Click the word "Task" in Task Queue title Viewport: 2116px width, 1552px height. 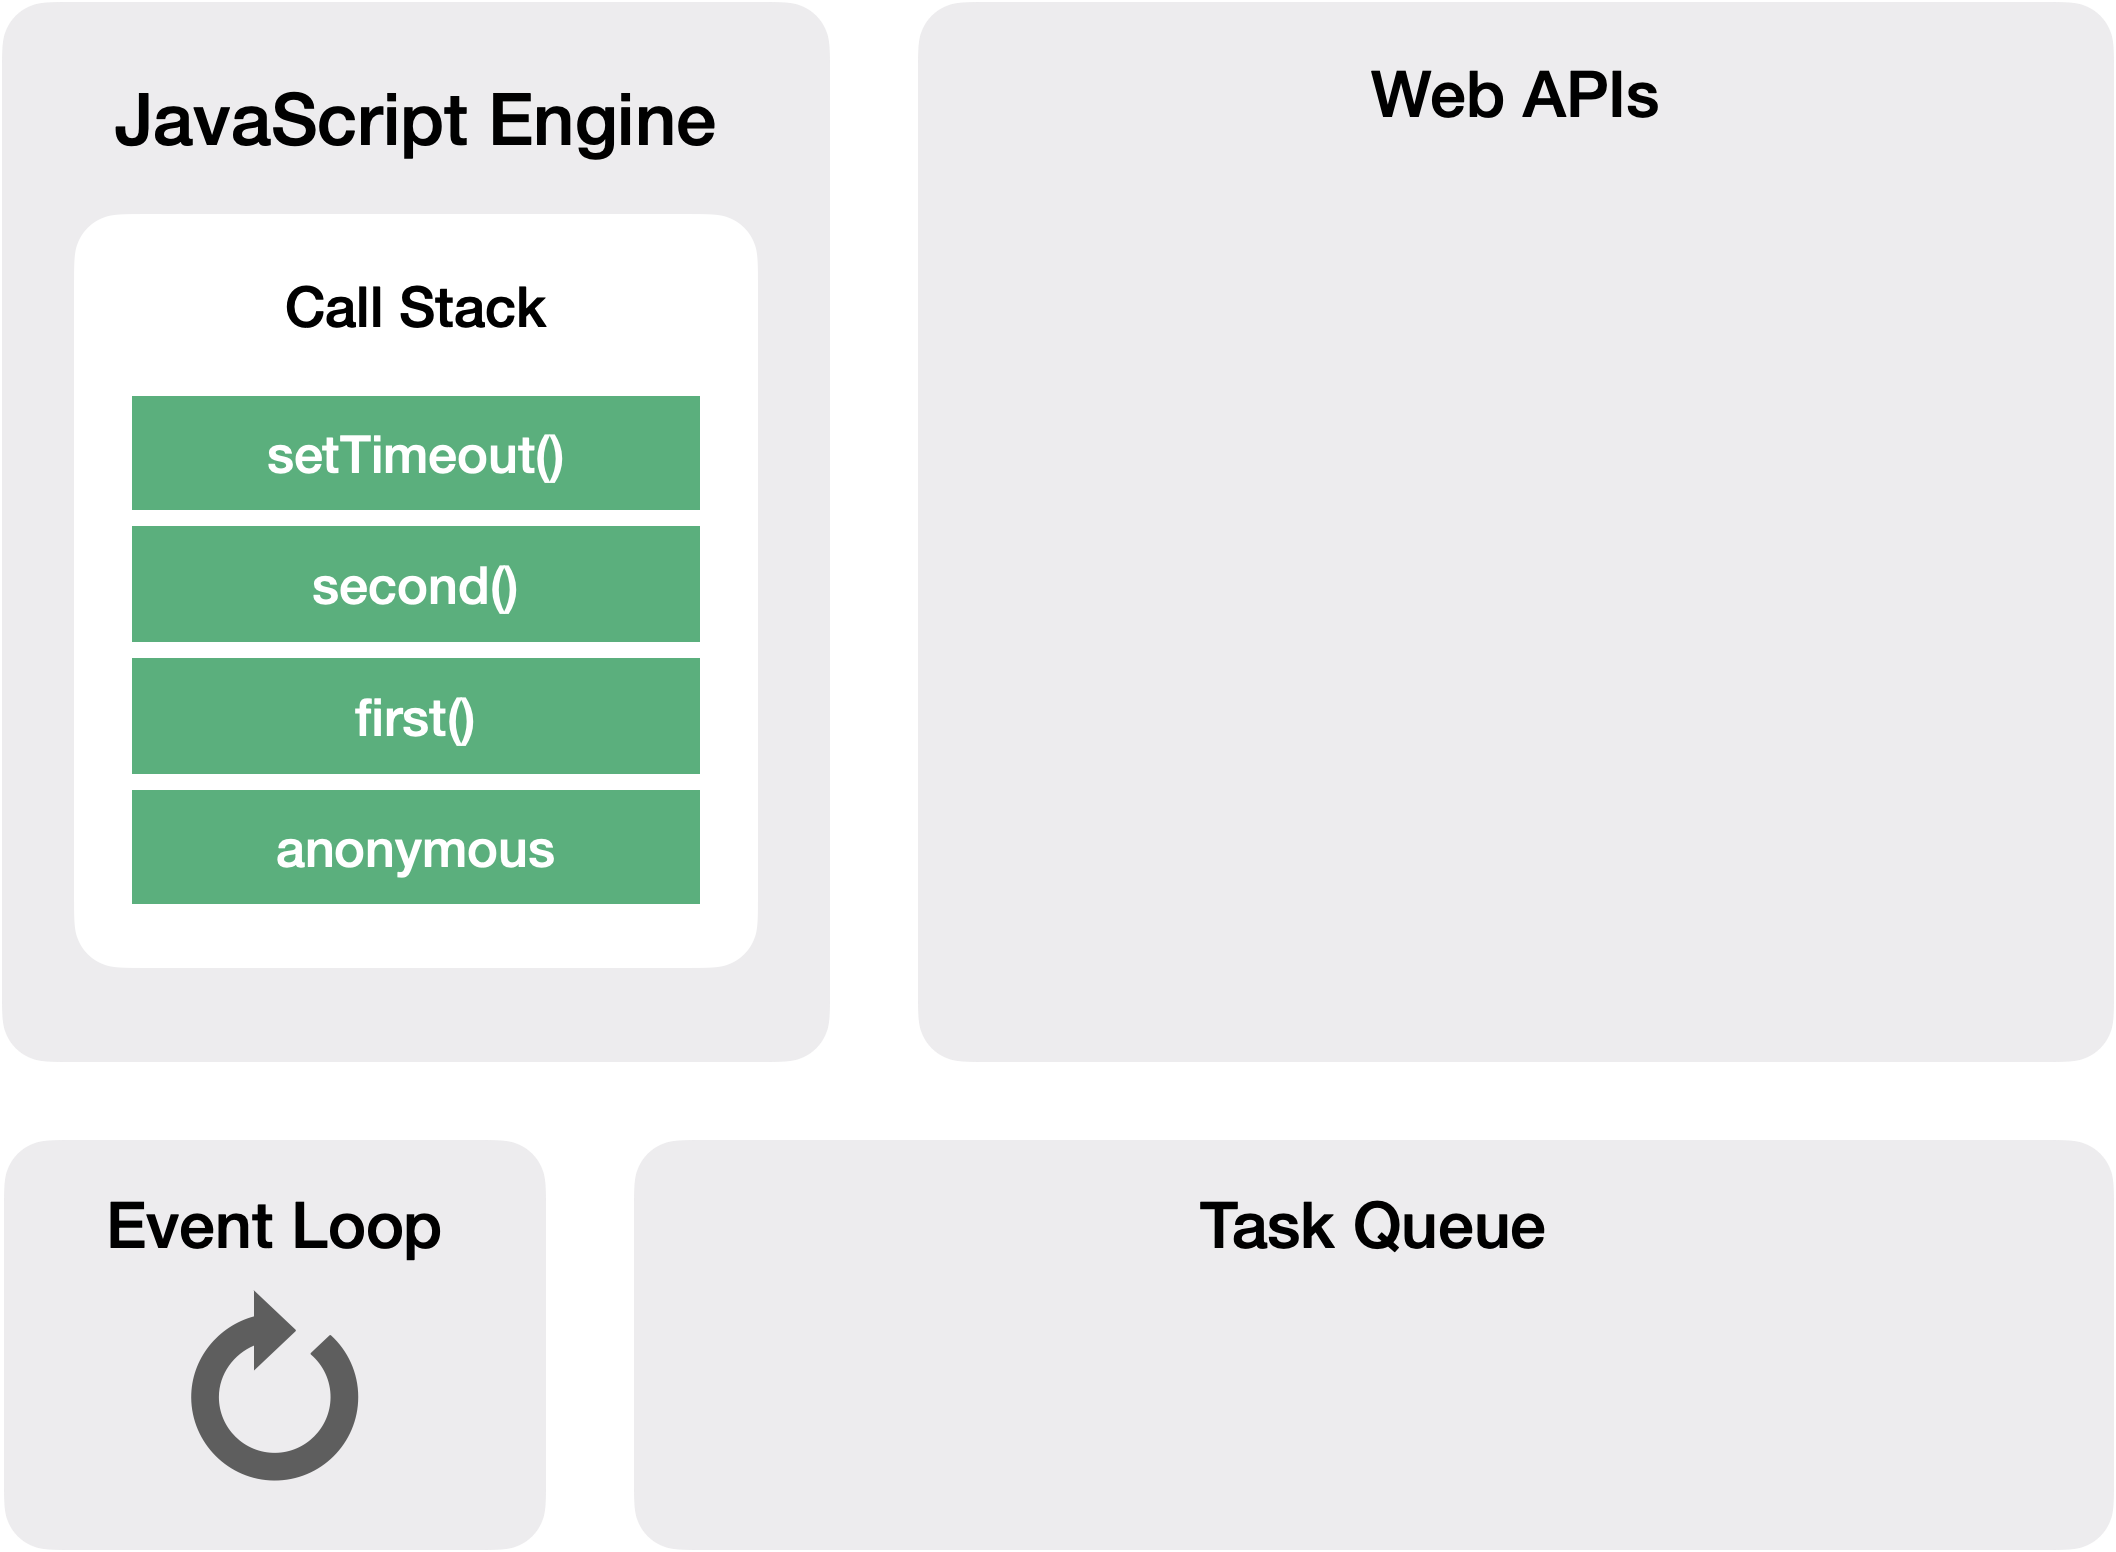[x=1266, y=1226]
